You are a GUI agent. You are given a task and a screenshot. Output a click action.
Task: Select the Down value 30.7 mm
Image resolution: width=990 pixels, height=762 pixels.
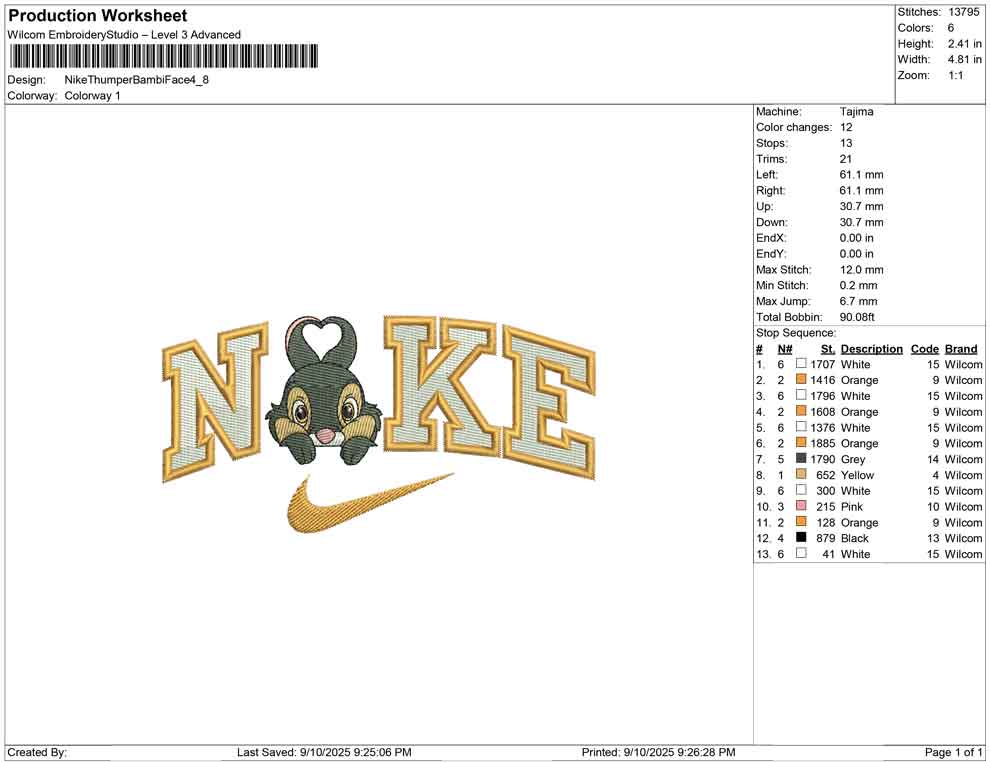click(862, 222)
